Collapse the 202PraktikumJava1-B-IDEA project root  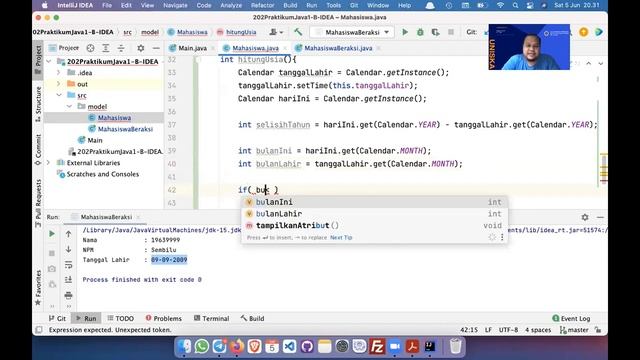[x=49, y=61]
